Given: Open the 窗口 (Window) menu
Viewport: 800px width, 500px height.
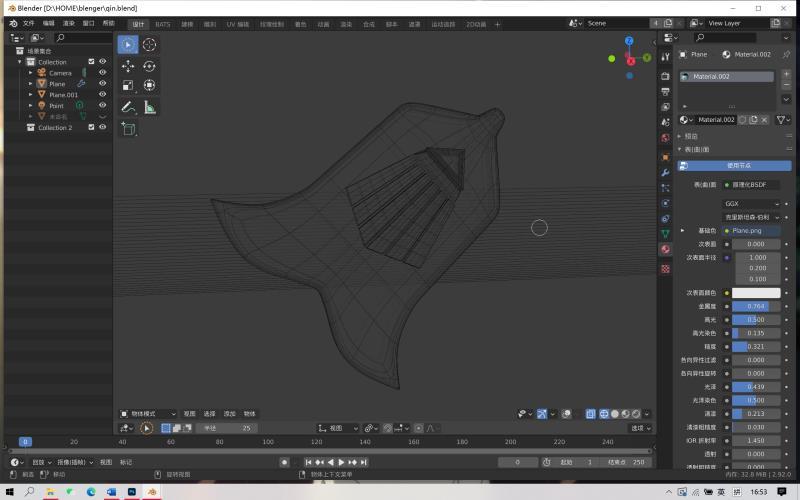Looking at the screenshot, I should (x=89, y=23).
